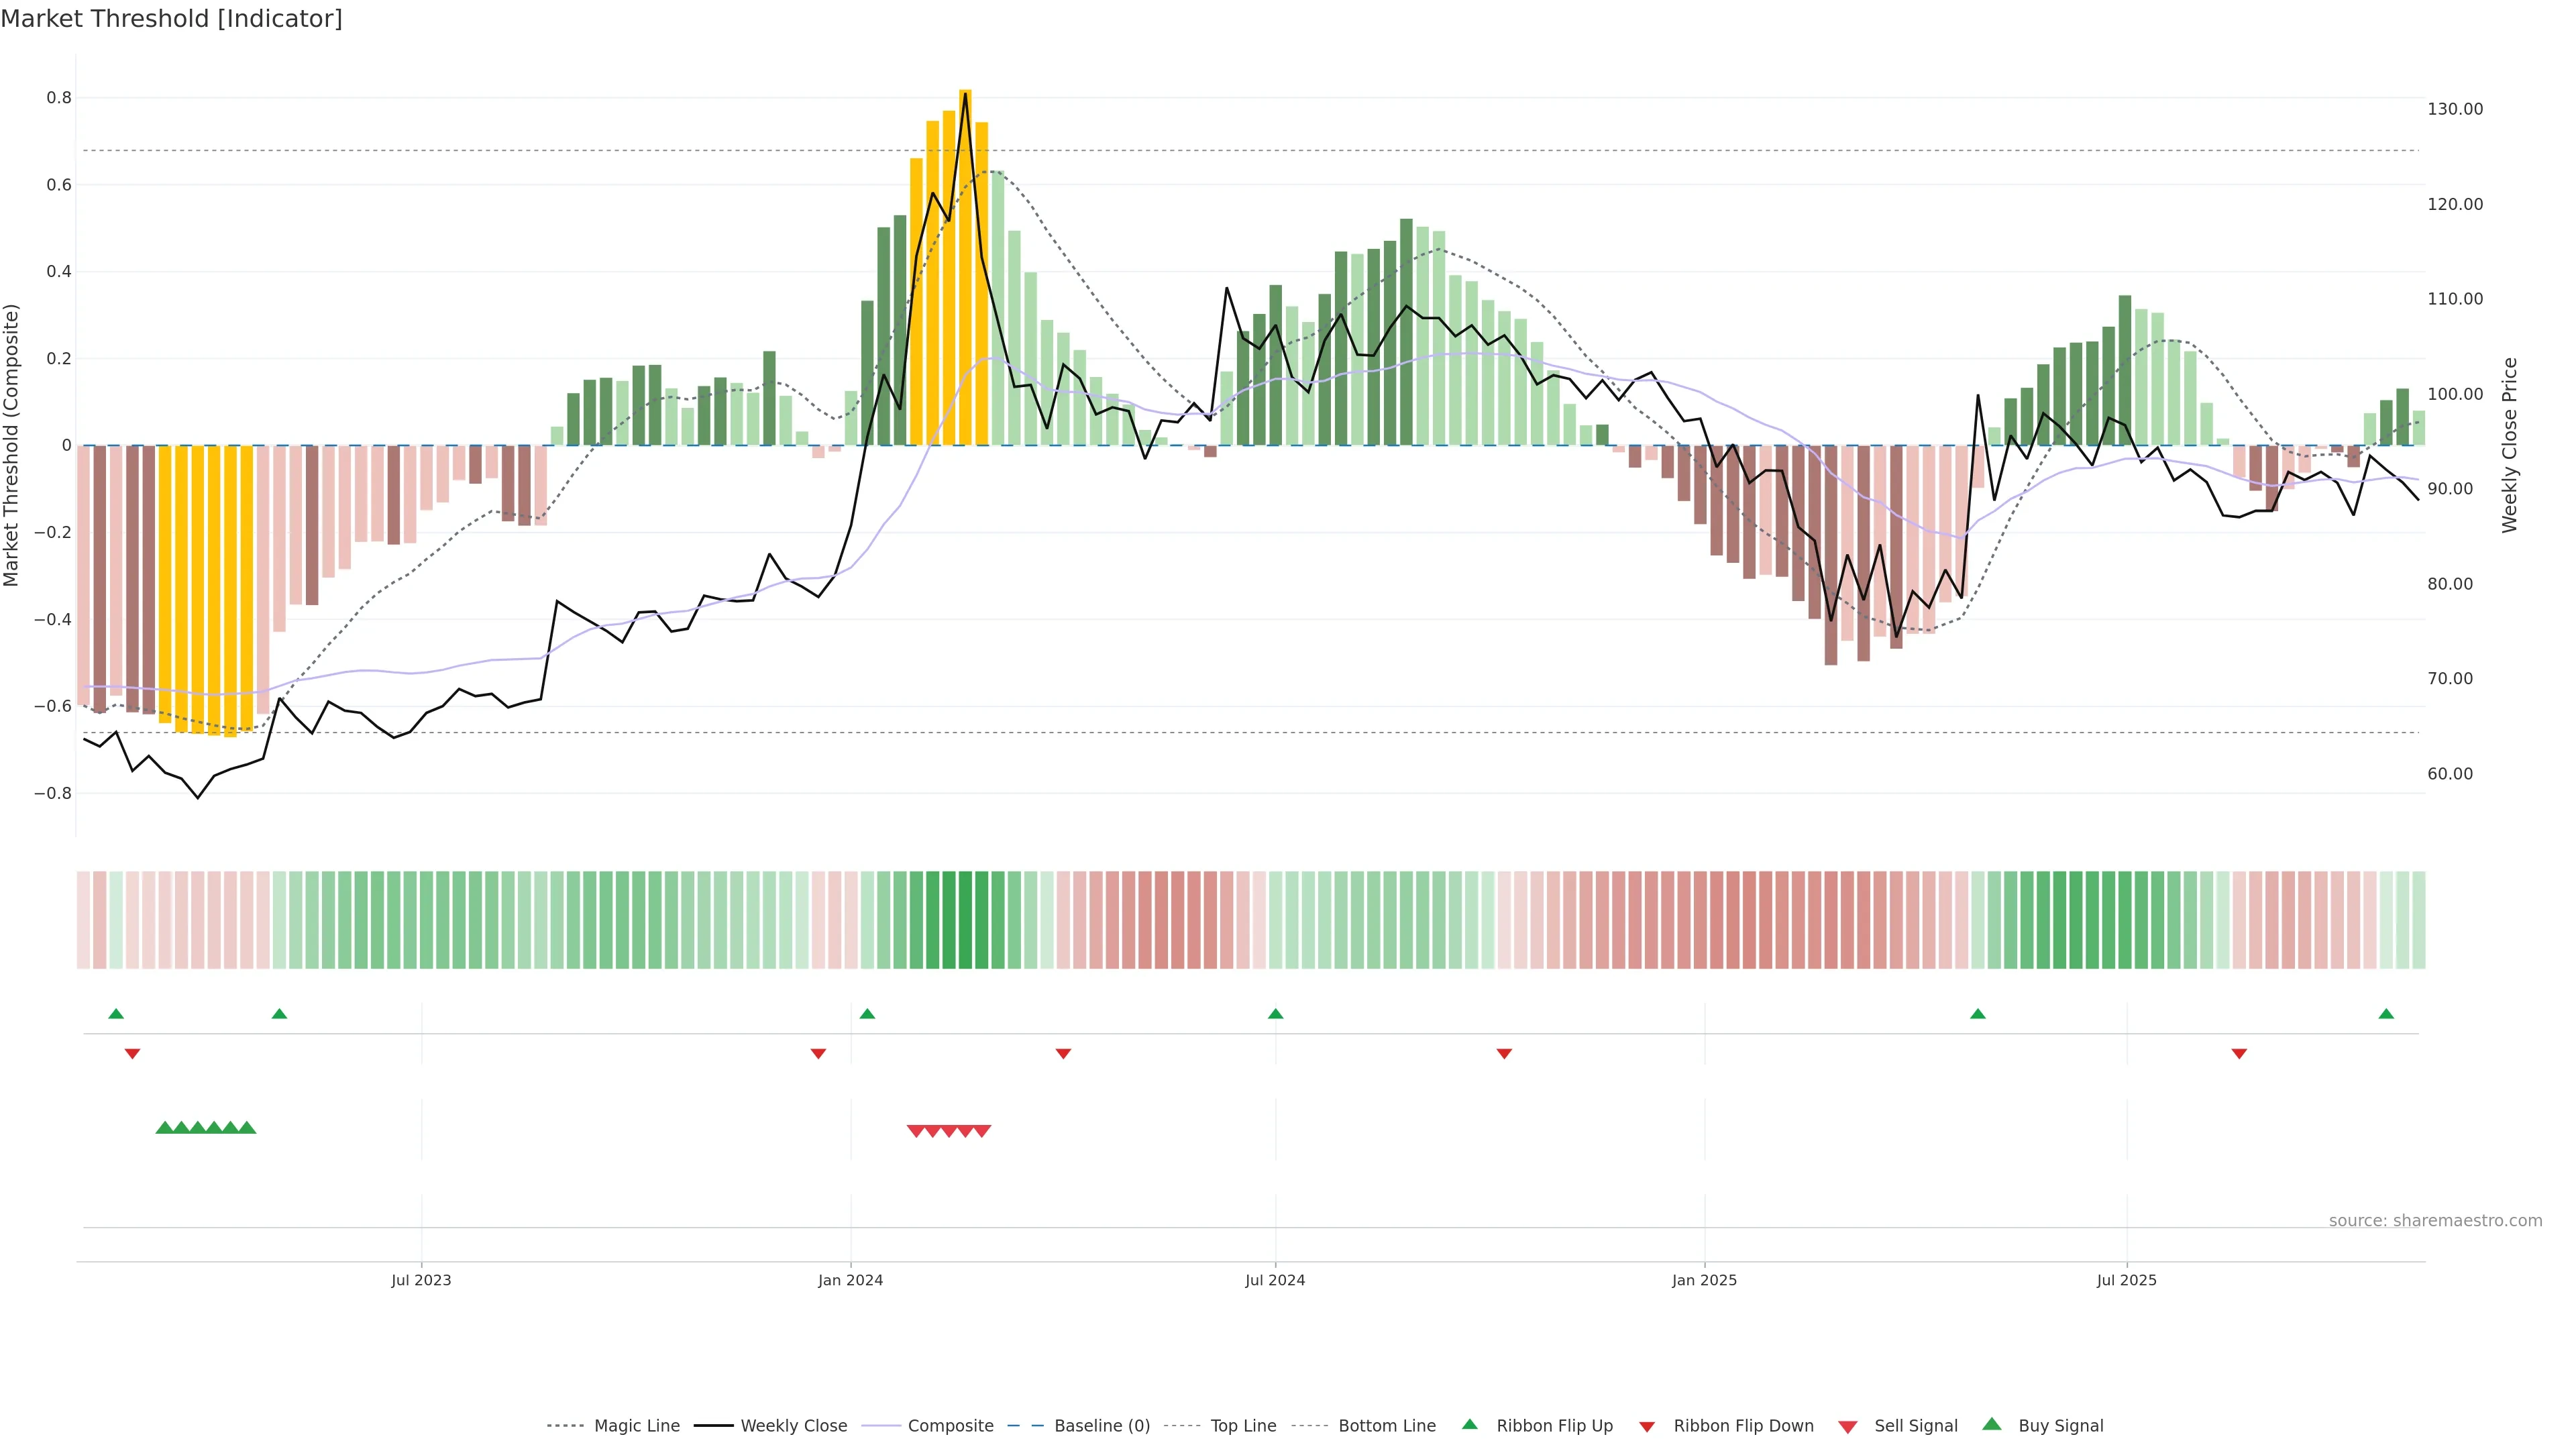Click the Ribbon Flip Down marker before Jan 2024

click(818, 1053)
